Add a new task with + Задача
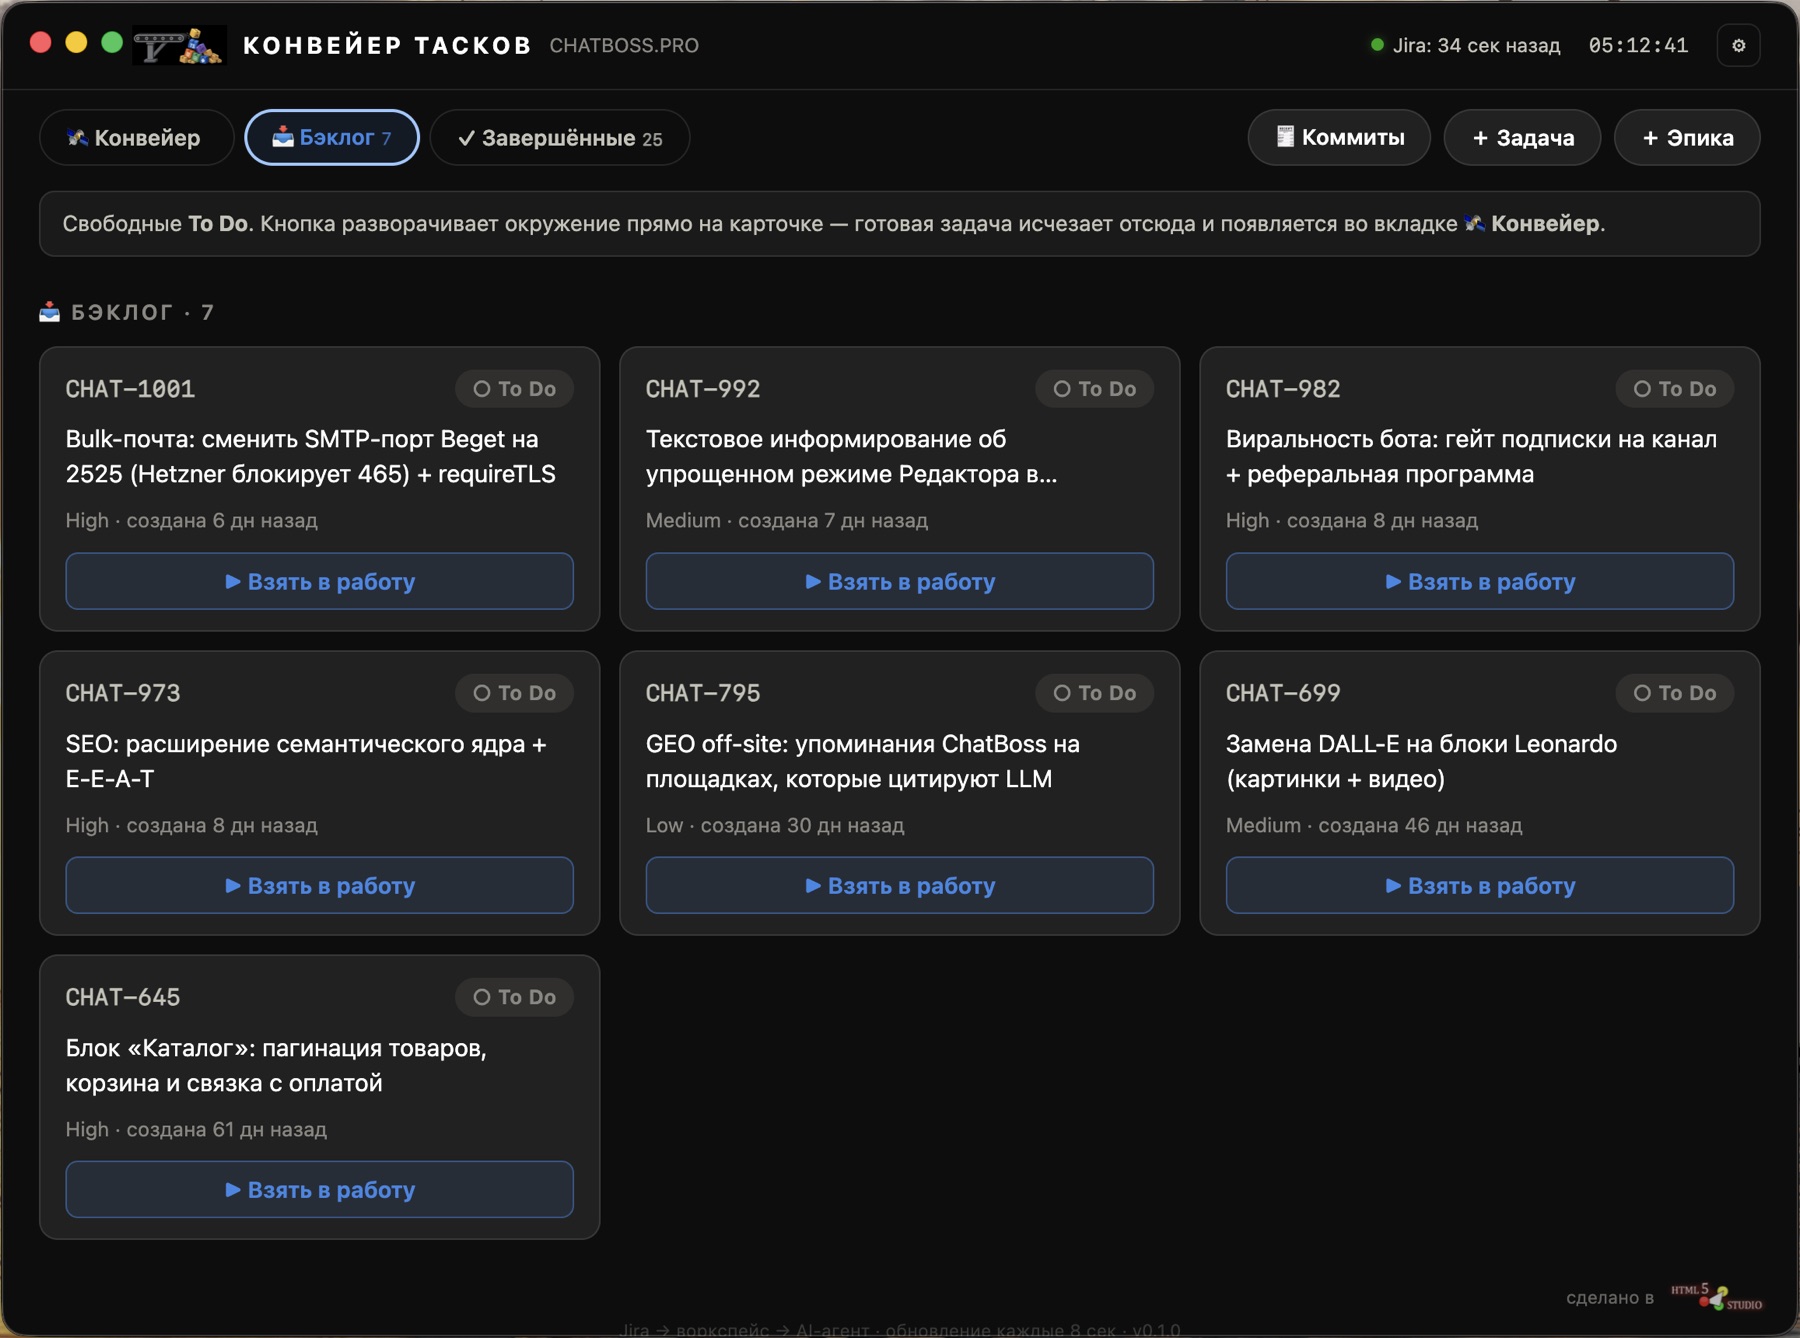The width and height of the screenshot is (1800, 1338). (1522, 137)
